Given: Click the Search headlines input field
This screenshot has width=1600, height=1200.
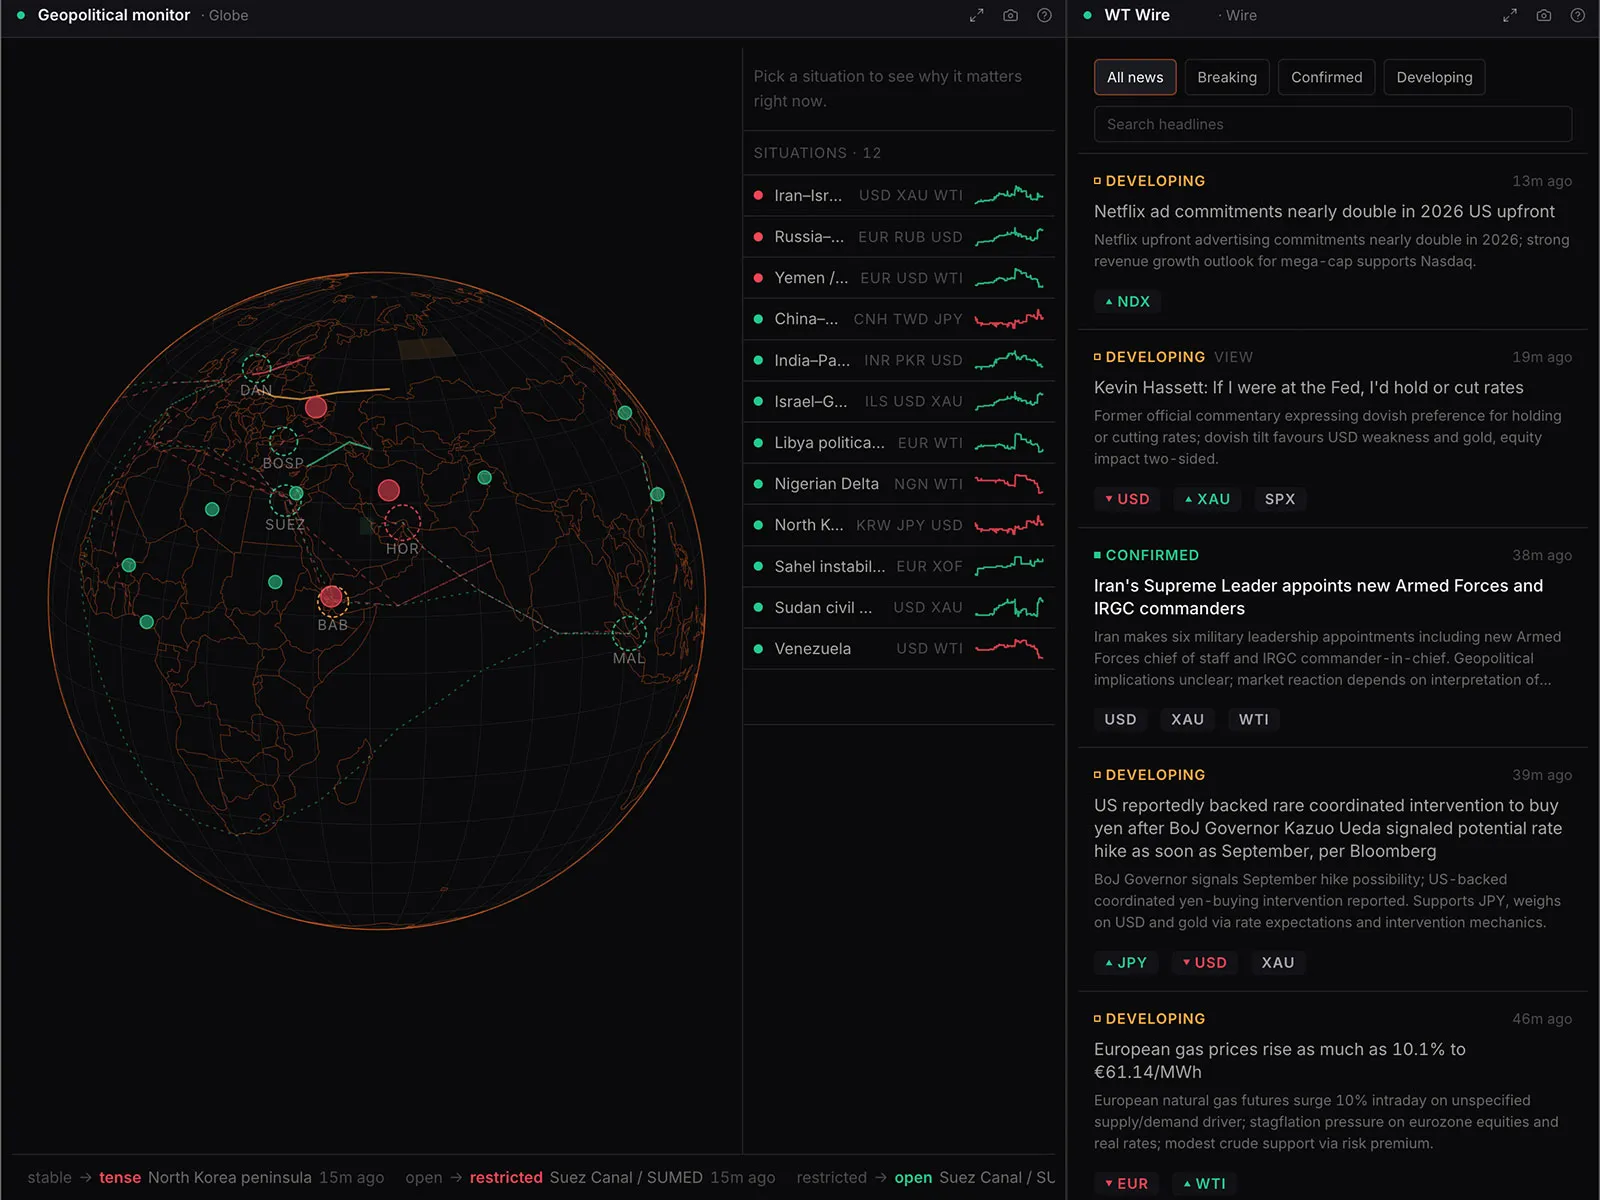Looking at the screenshot, I should (1333, 124).
